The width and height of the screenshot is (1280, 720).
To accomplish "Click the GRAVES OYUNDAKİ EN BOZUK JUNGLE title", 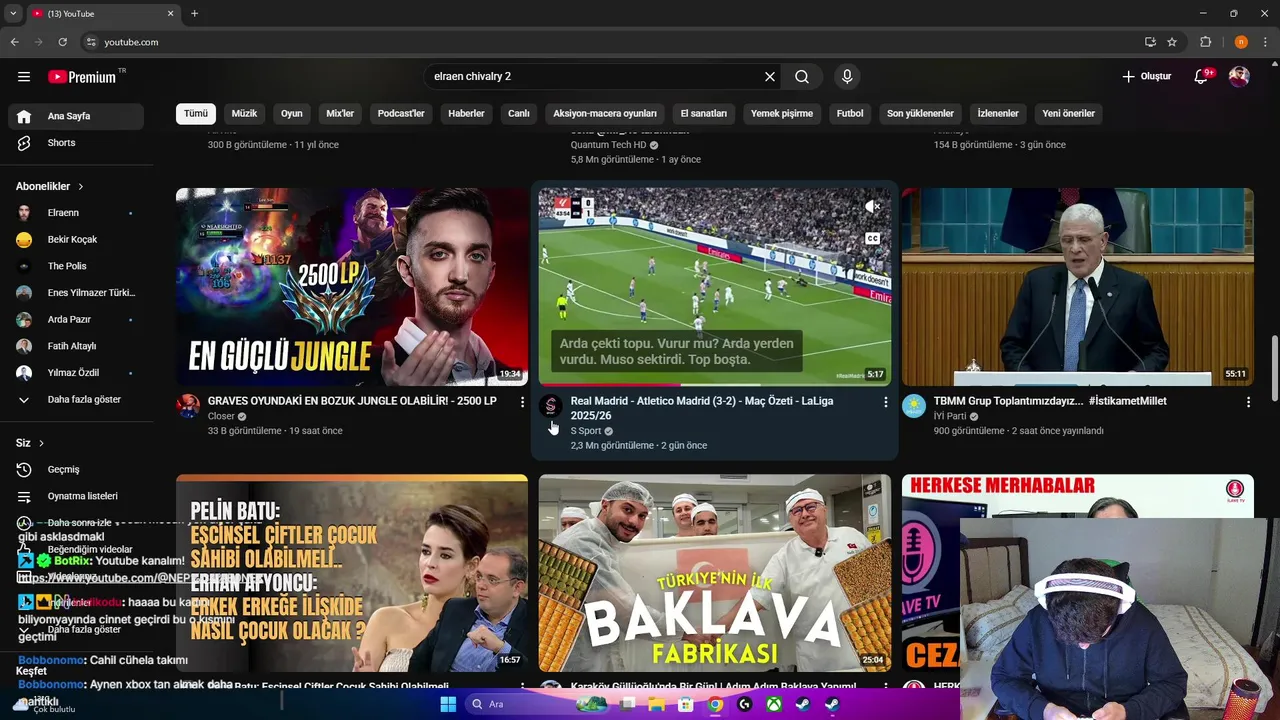I will (352, 401).
